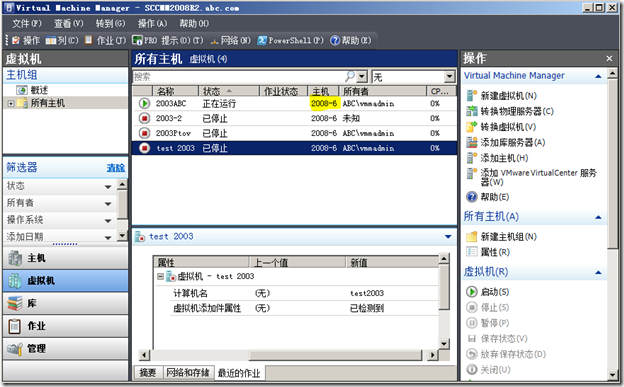
Task: Close the 操作 pane
Action: pyautogui.click(x=609, y=59)
